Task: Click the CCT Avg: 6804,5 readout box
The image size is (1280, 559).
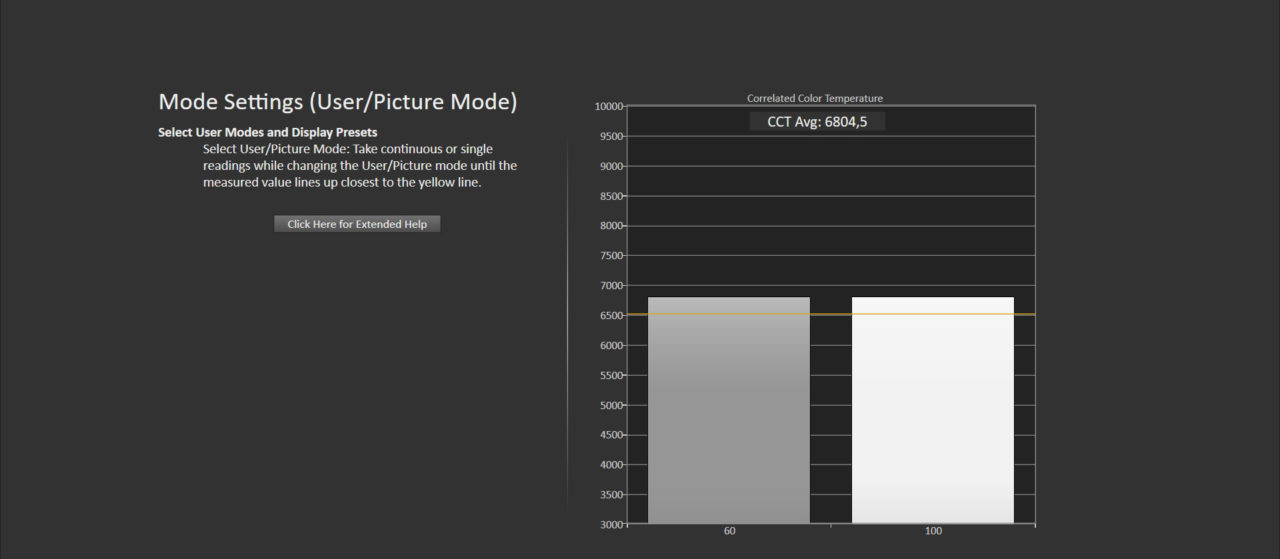Action: pyautogui.click(x=817, y=121)
